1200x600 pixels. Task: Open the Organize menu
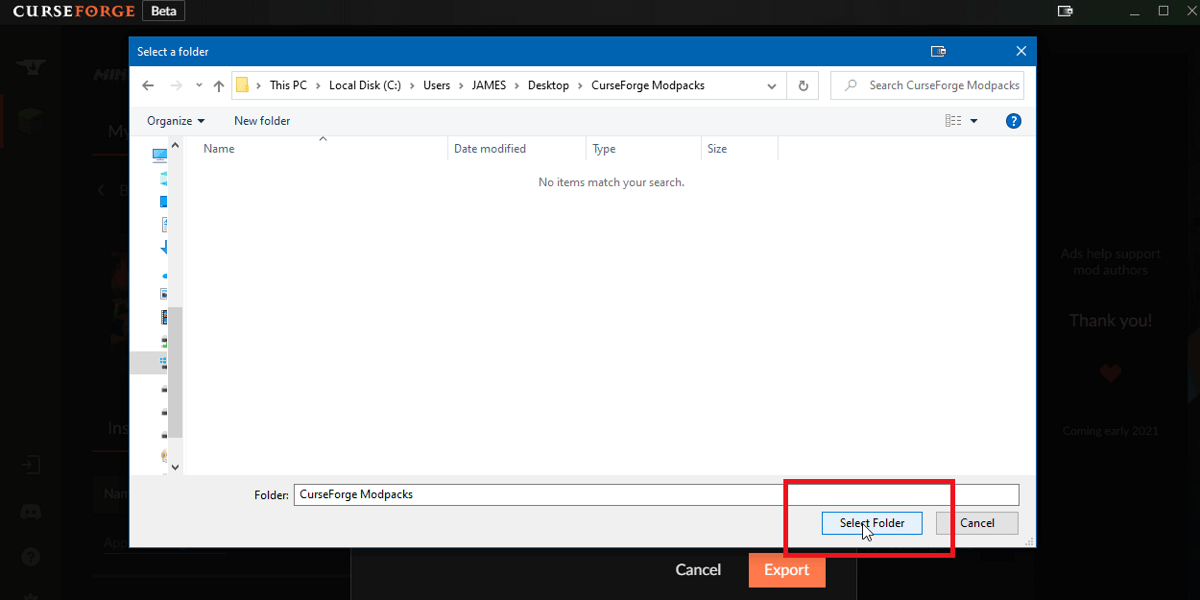click(176, 121)
